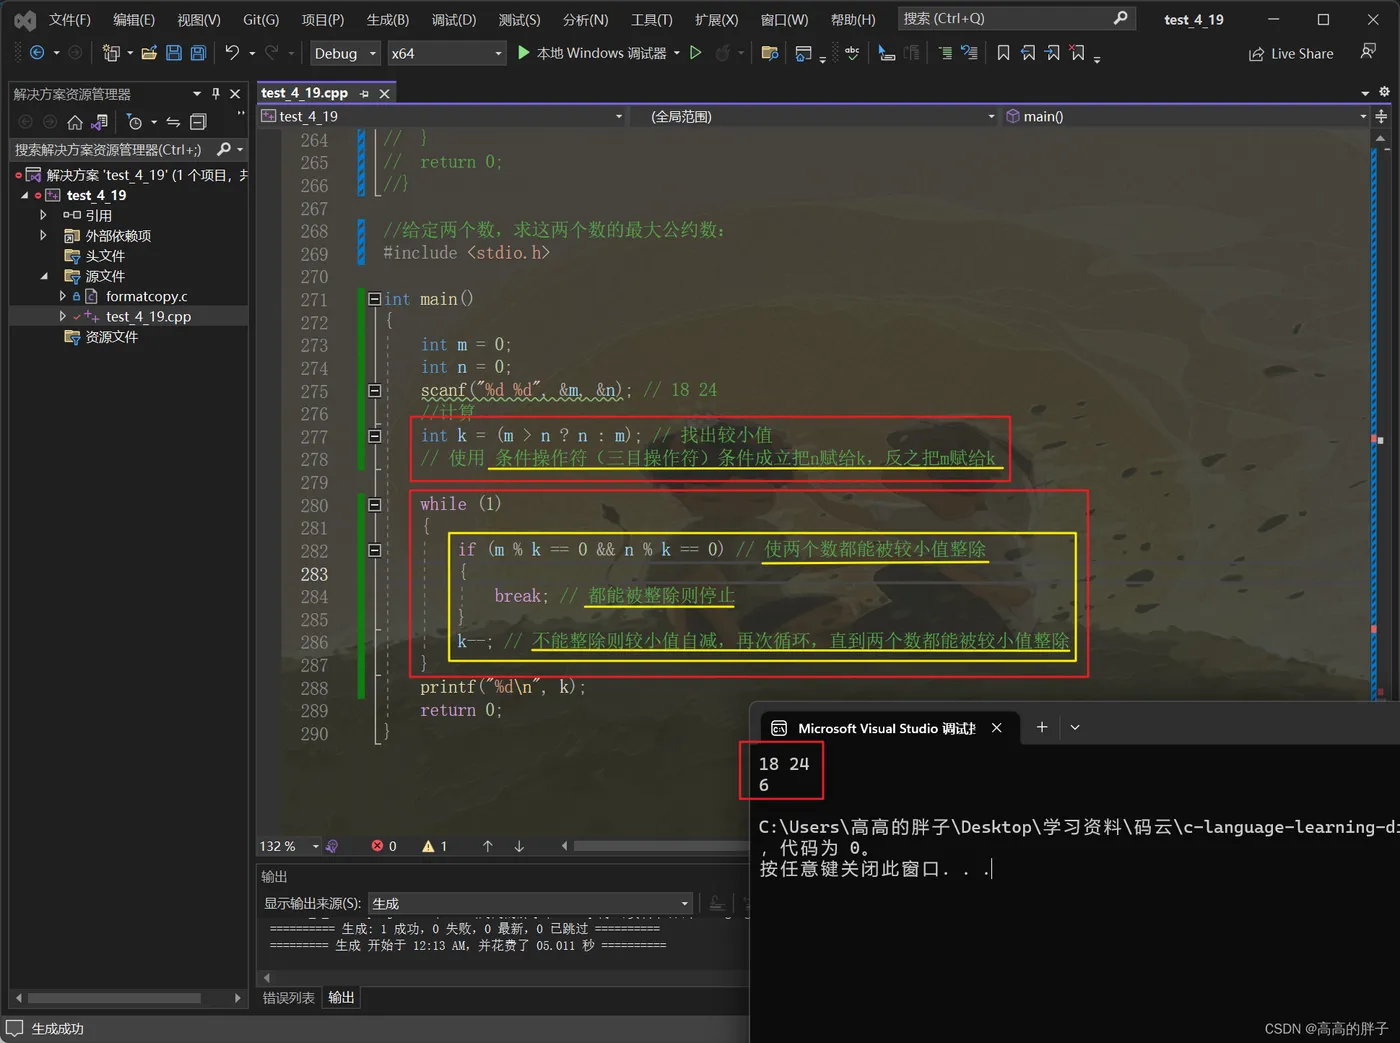Screen dimensions: 1400x1043
Task: Go to the next bookmark
Action: tap(1053, 53)
